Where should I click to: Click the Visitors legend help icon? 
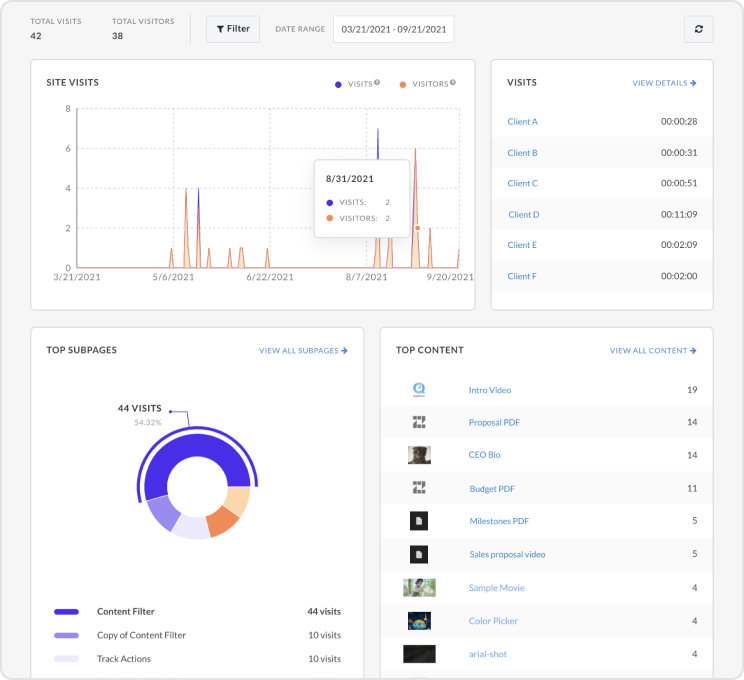[453, 83]
